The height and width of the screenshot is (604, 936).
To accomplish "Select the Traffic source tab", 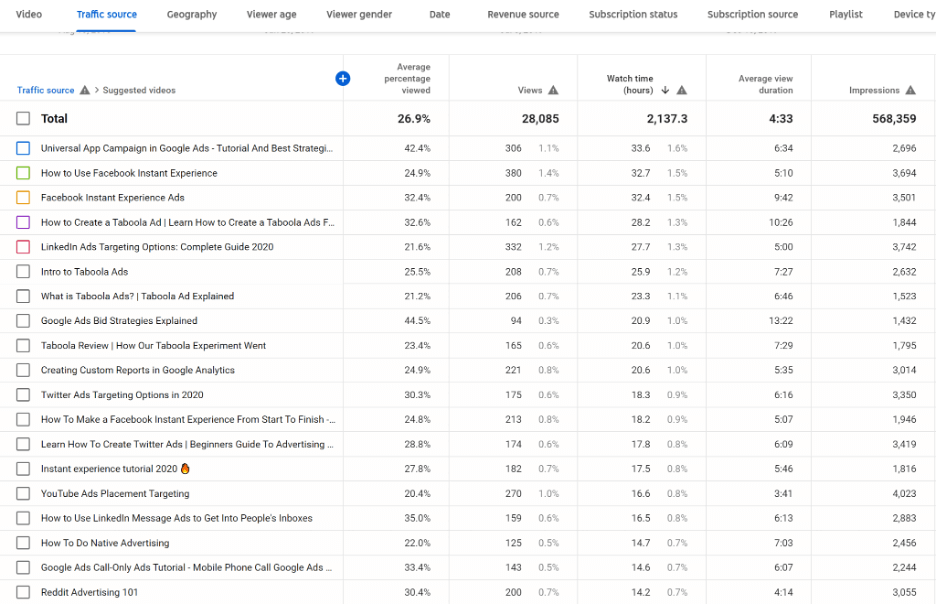I will (x=107, y=14).
